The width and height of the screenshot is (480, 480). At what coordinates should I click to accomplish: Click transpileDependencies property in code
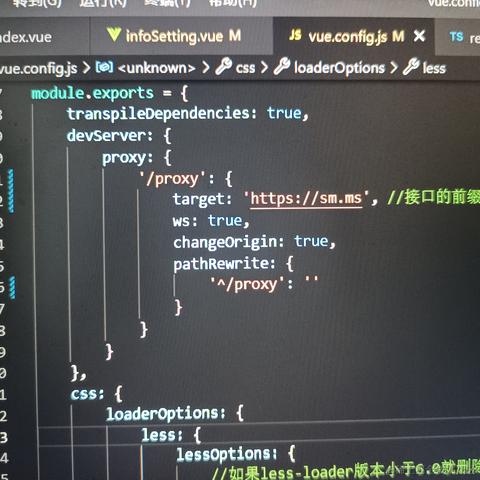click(158, 114)
